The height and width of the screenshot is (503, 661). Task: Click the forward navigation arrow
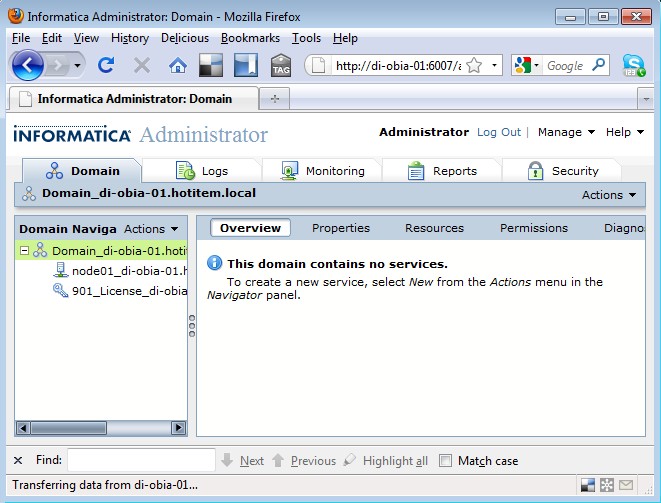[57, 65]
